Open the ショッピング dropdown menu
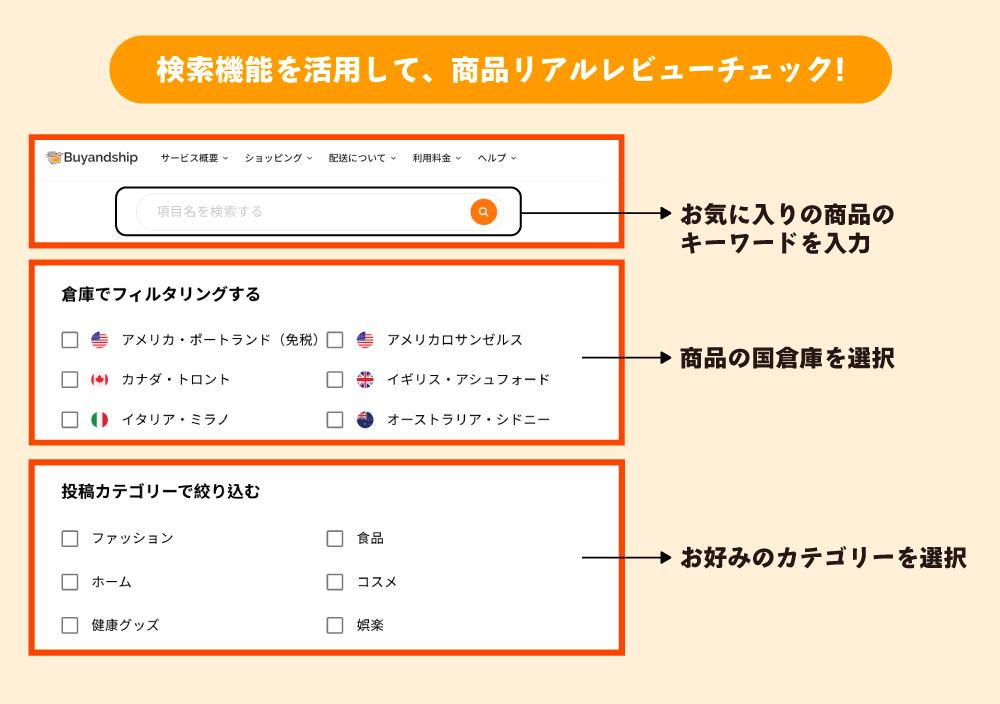 (279, 158)
